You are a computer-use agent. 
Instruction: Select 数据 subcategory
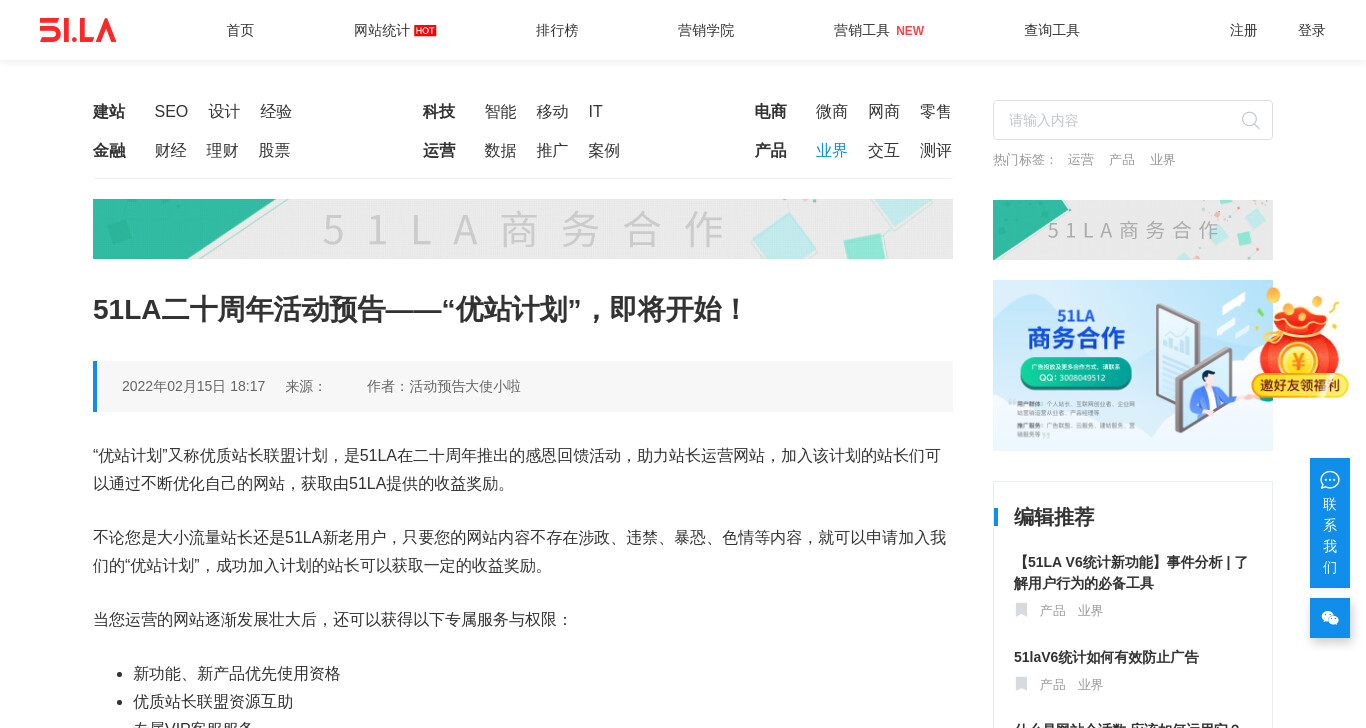pyautogui.click(x=500, y=151)
